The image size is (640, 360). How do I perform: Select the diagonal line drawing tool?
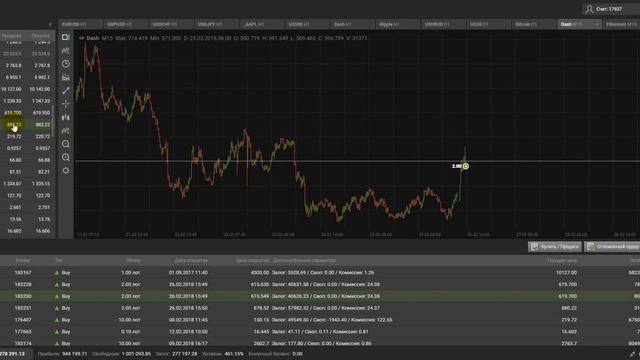[66, 91]
